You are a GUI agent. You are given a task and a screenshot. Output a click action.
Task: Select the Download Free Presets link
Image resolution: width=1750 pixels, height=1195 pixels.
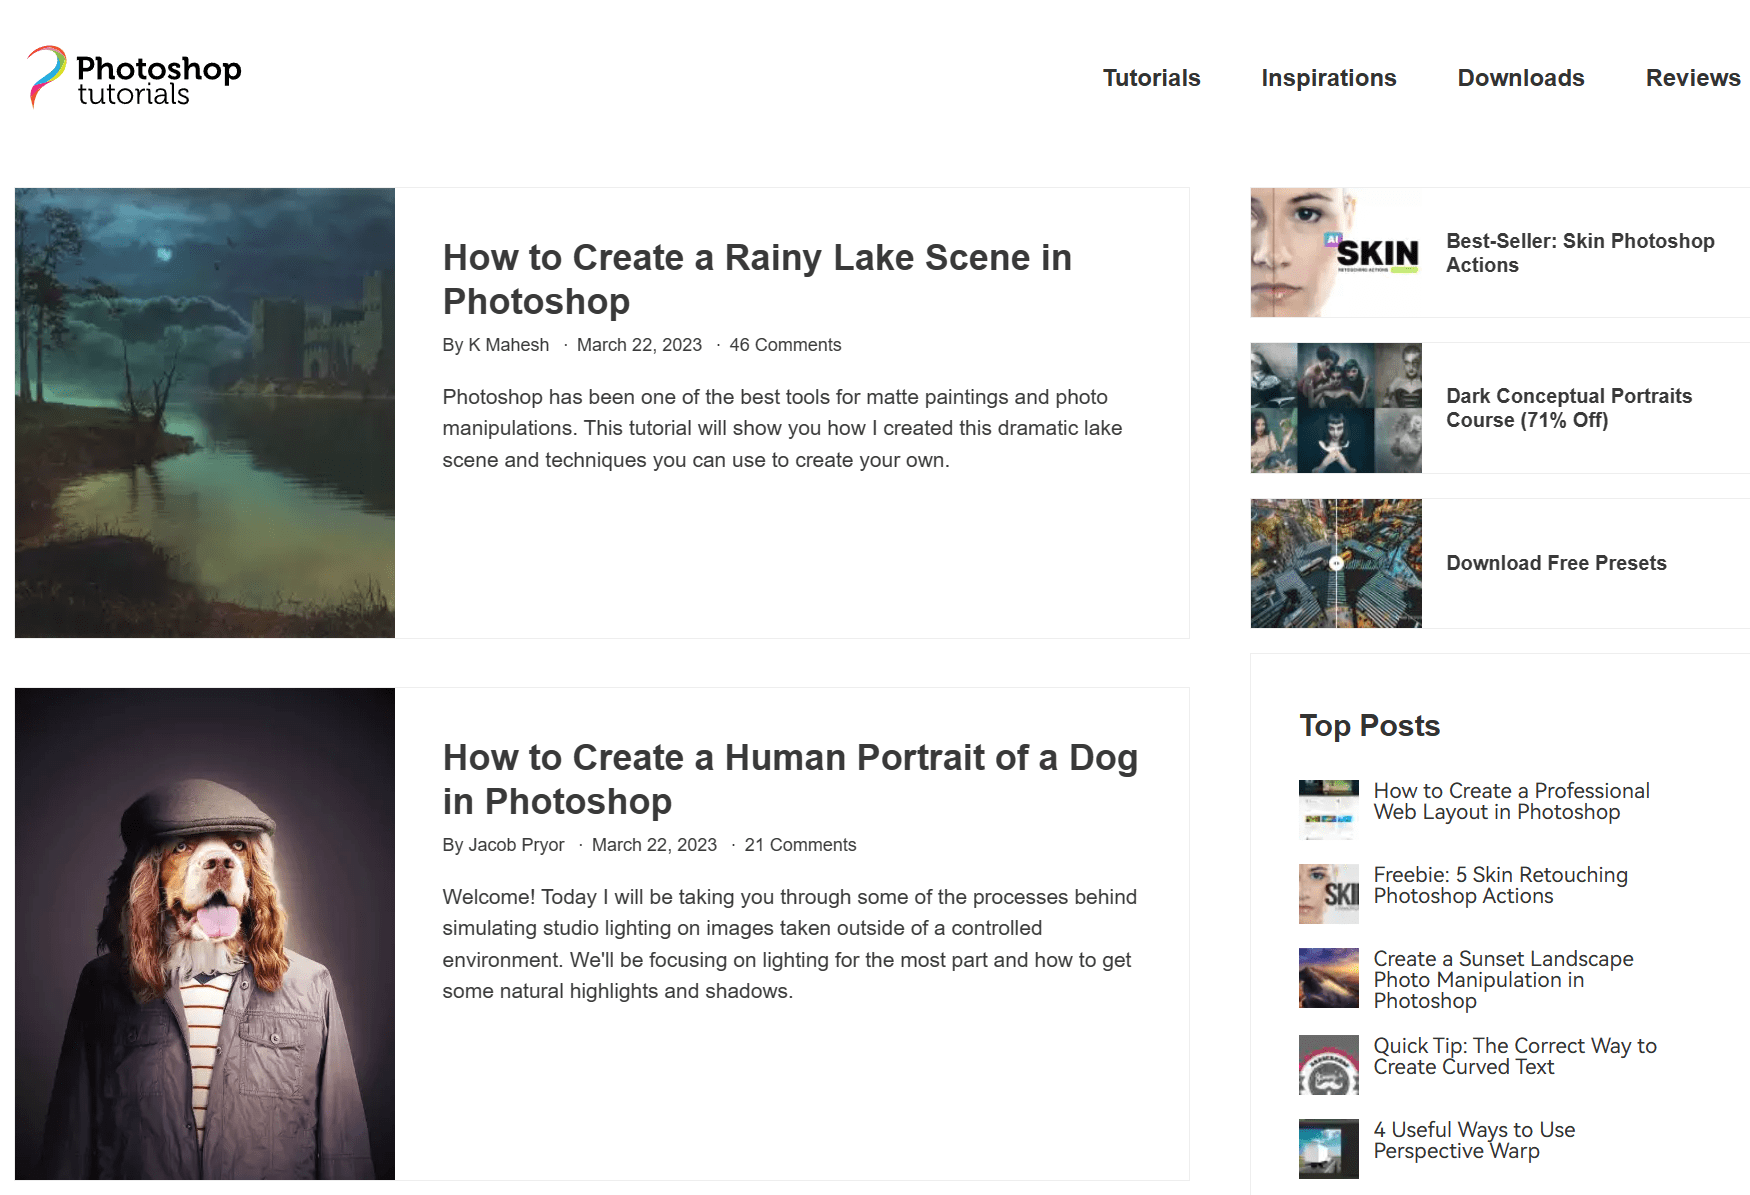pyautogui.click(x=1555, y=563)
